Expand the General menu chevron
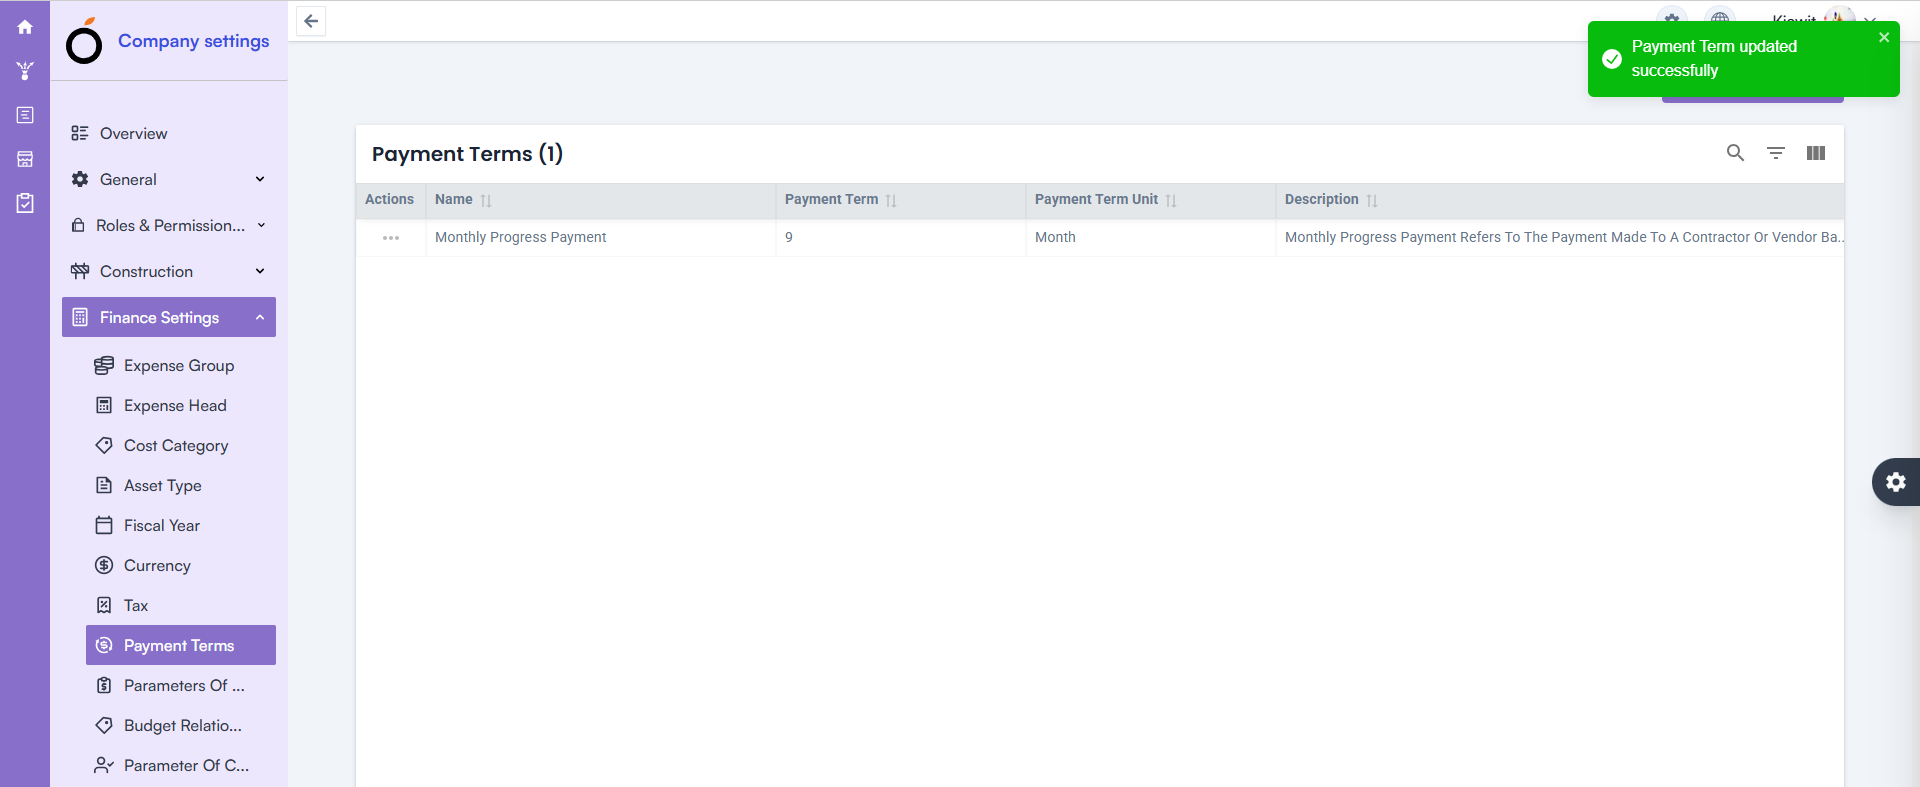Image resolution: width=1920 pixels, height=787 pixels. coord(260,179)
